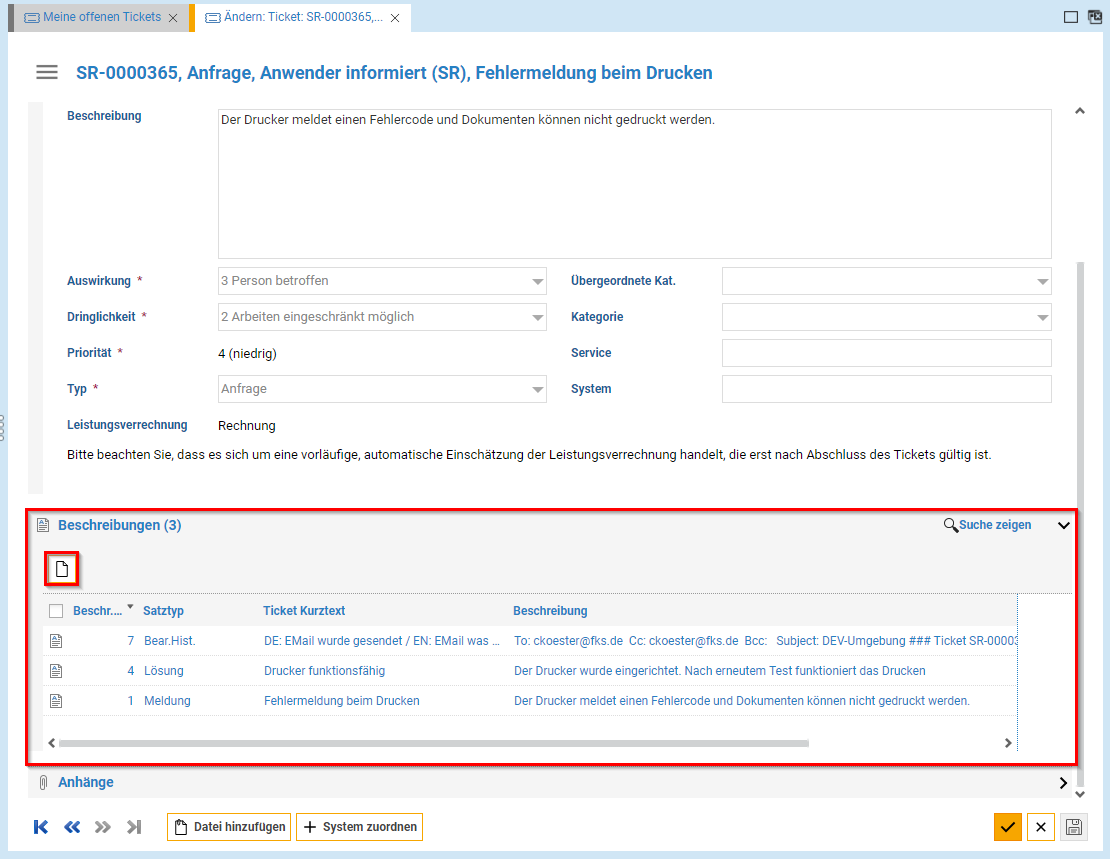
Task: Open the hamburger menu icon
Action: tap(46, 72)
